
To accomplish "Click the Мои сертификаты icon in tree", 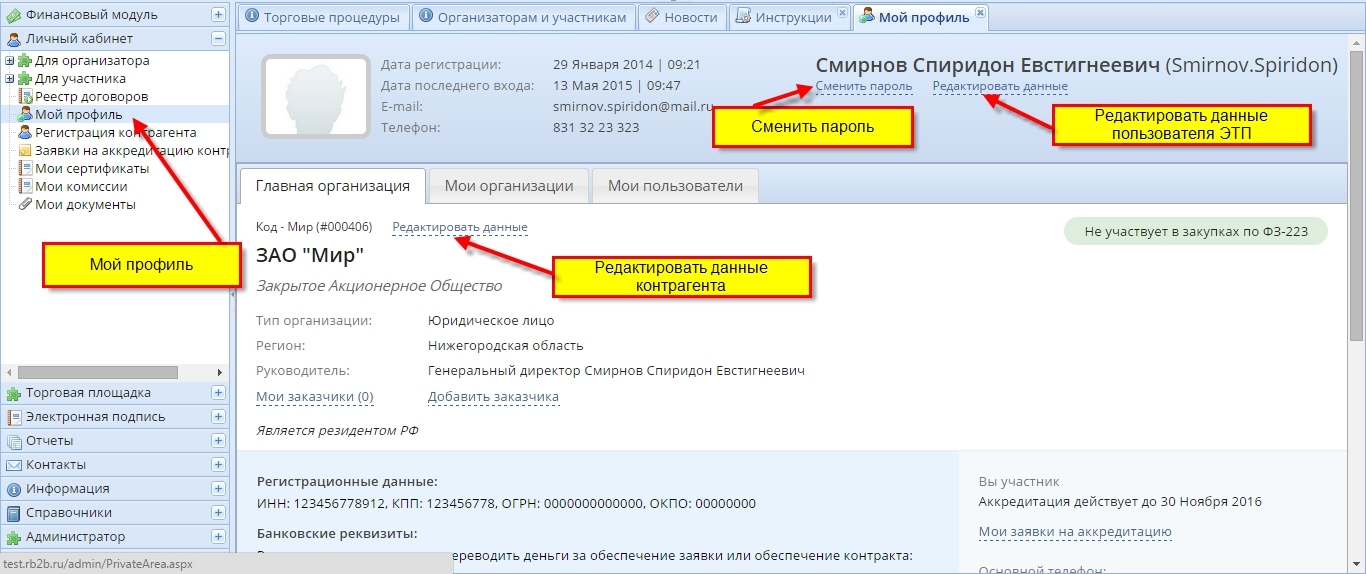I will pyautogui.click(x=25, y=169).
